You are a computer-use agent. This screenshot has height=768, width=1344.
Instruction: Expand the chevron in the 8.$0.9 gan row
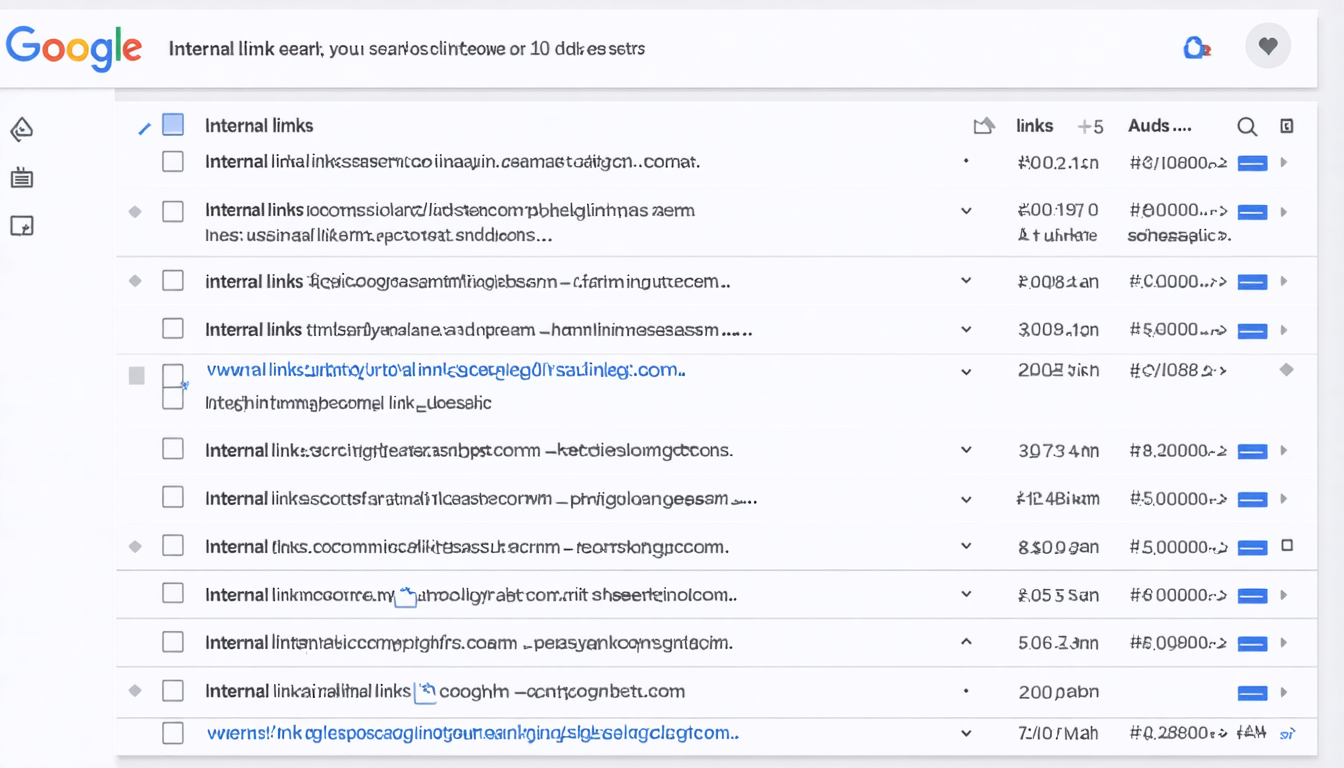(x=966, y=546)
